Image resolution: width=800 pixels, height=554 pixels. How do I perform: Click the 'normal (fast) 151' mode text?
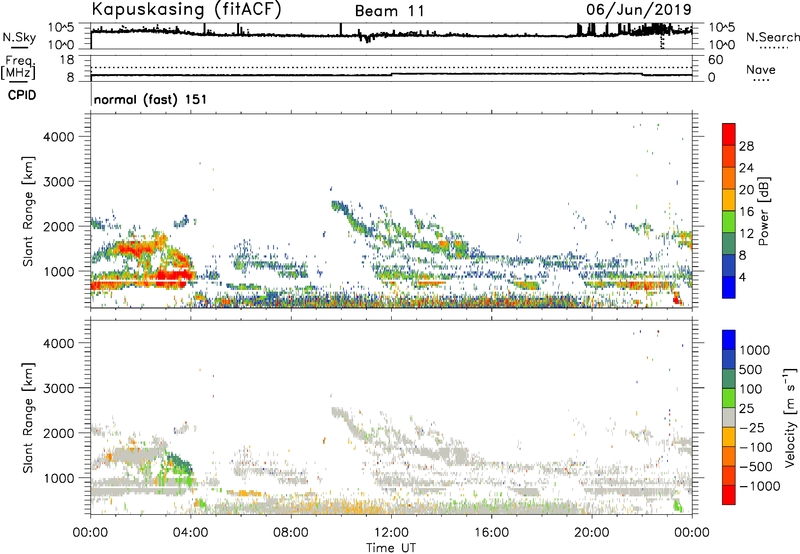pyautogui.click(x=151, y=99)
